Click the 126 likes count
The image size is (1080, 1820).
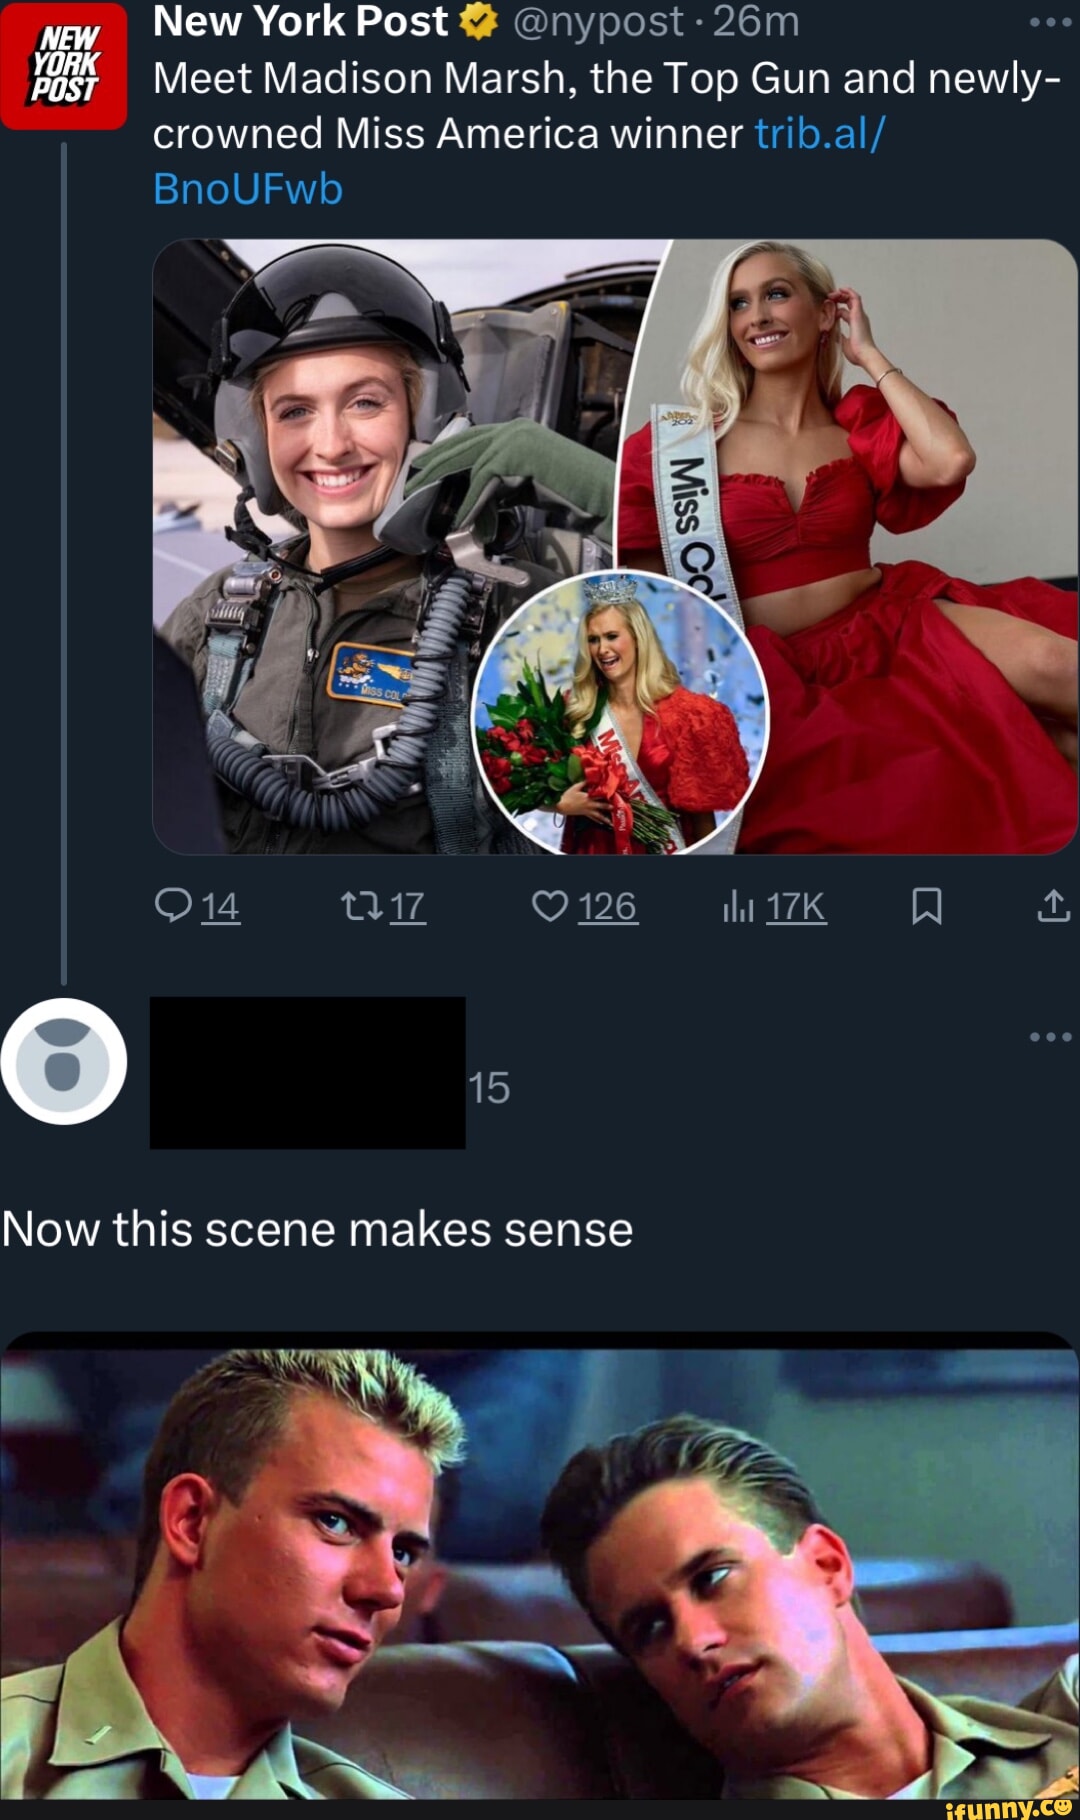click(607, 907)
